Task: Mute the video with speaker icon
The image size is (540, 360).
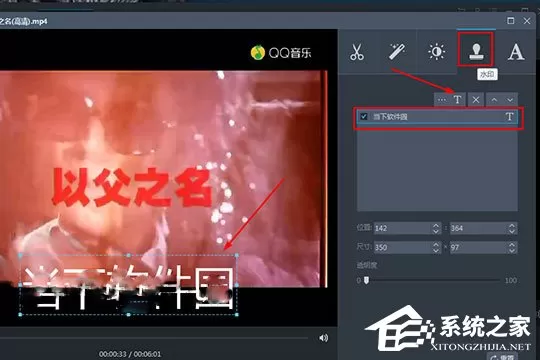Action: pos(323,338)
